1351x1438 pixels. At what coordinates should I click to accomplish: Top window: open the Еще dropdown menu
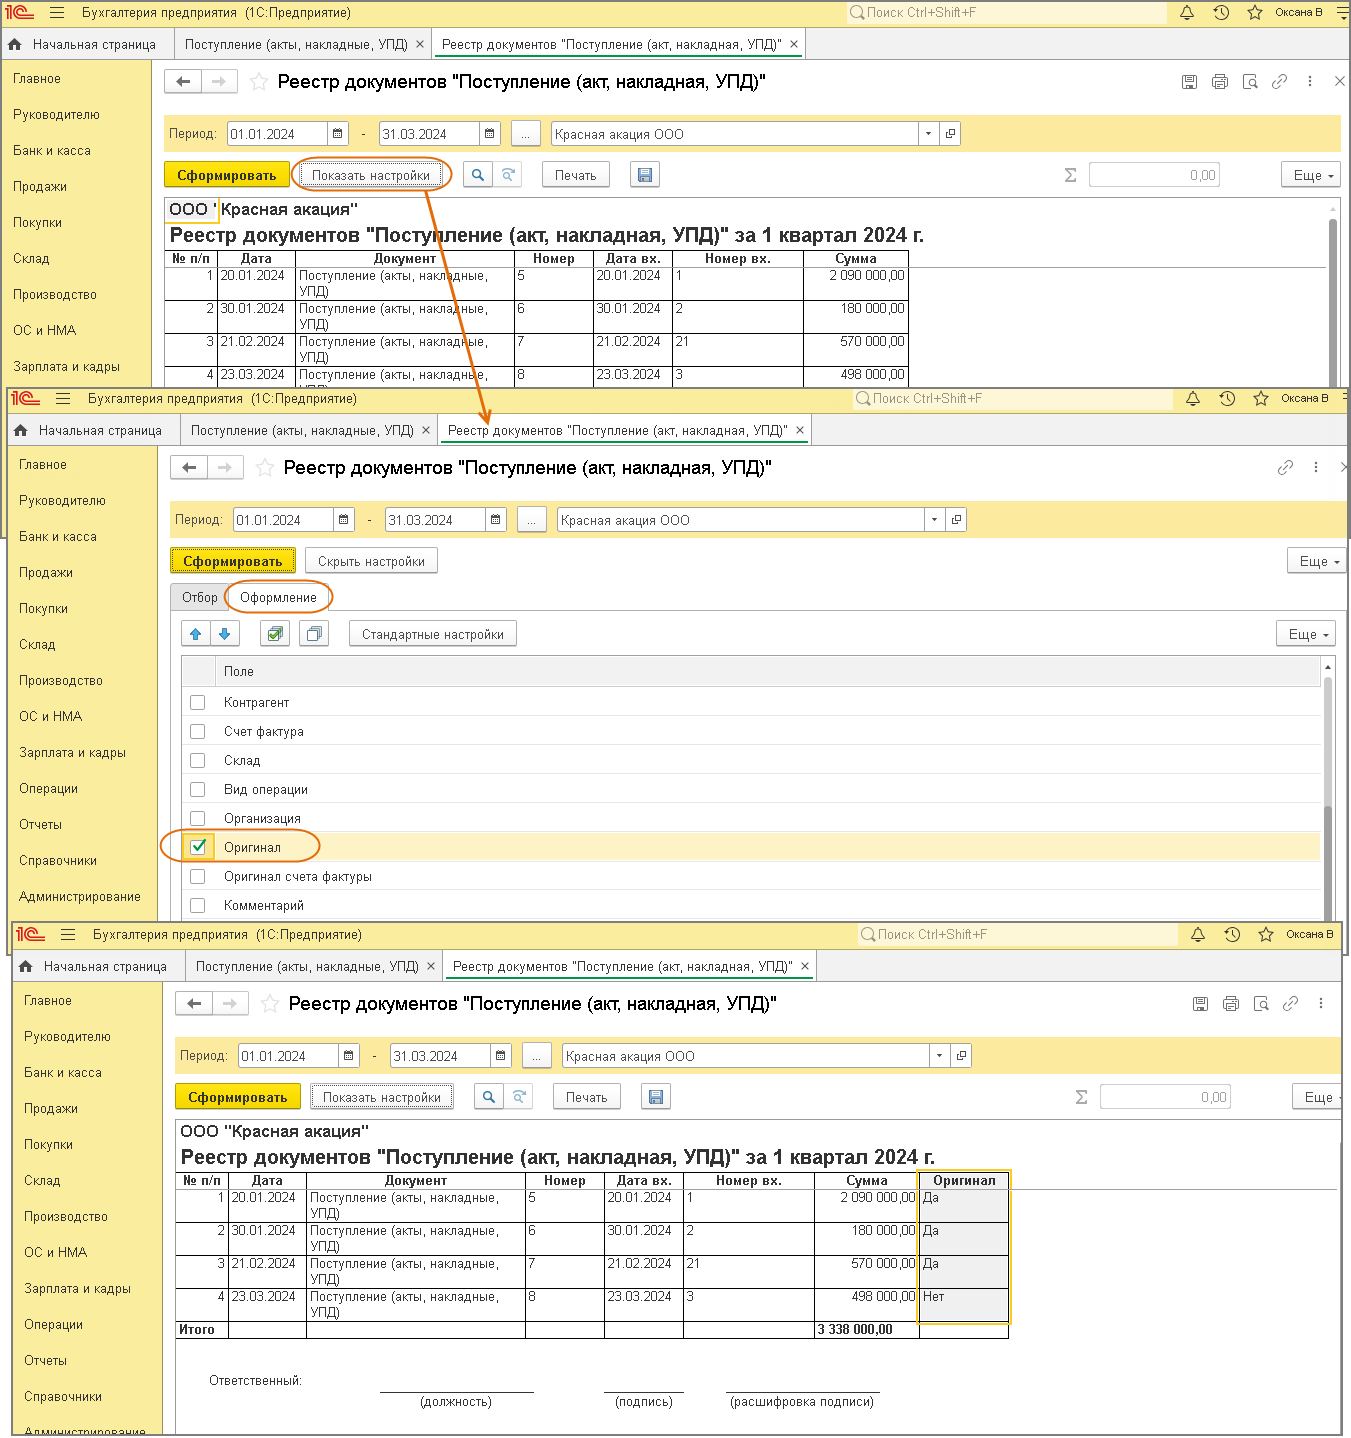pos(1313,175)
